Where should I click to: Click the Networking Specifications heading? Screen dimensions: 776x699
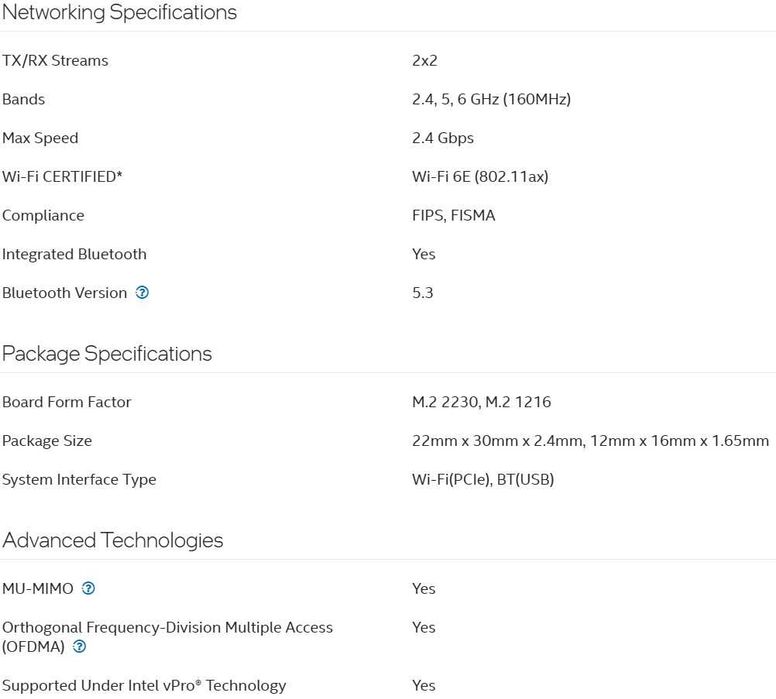pos(119,13)
